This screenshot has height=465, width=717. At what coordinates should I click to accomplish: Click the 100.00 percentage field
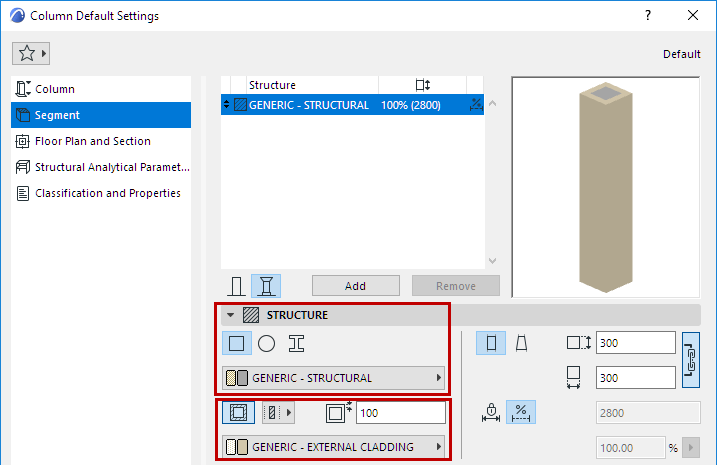[x=631, y=448]
